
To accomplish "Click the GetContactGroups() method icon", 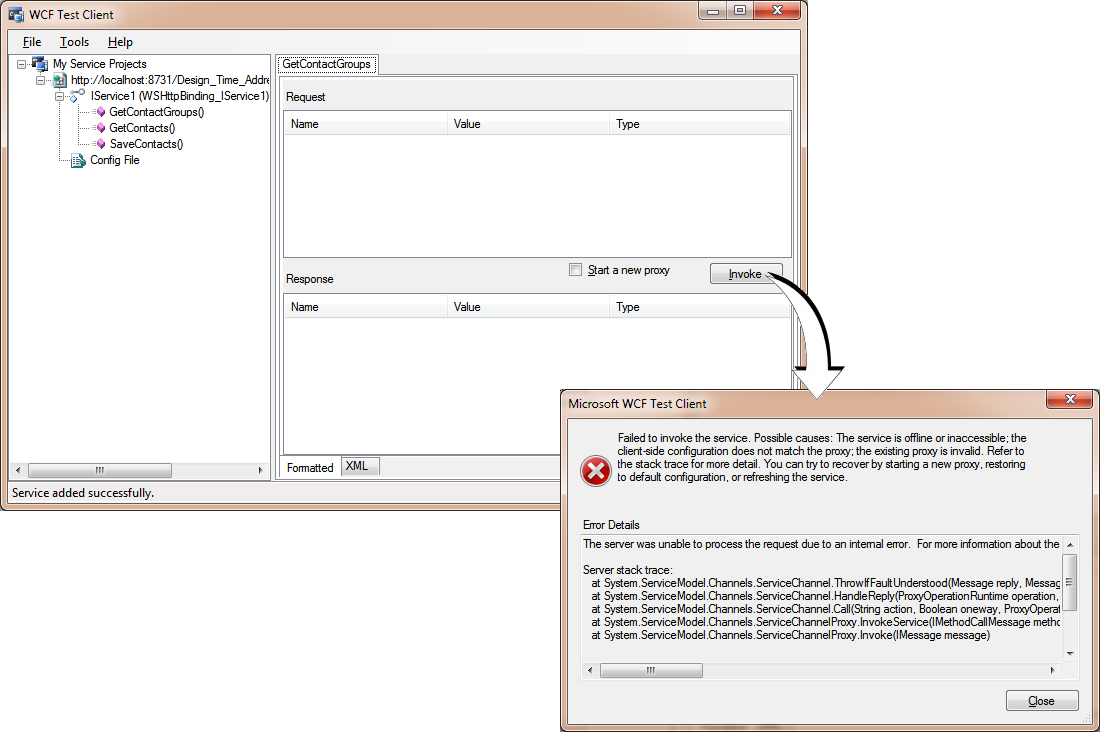I will (100, 112).
